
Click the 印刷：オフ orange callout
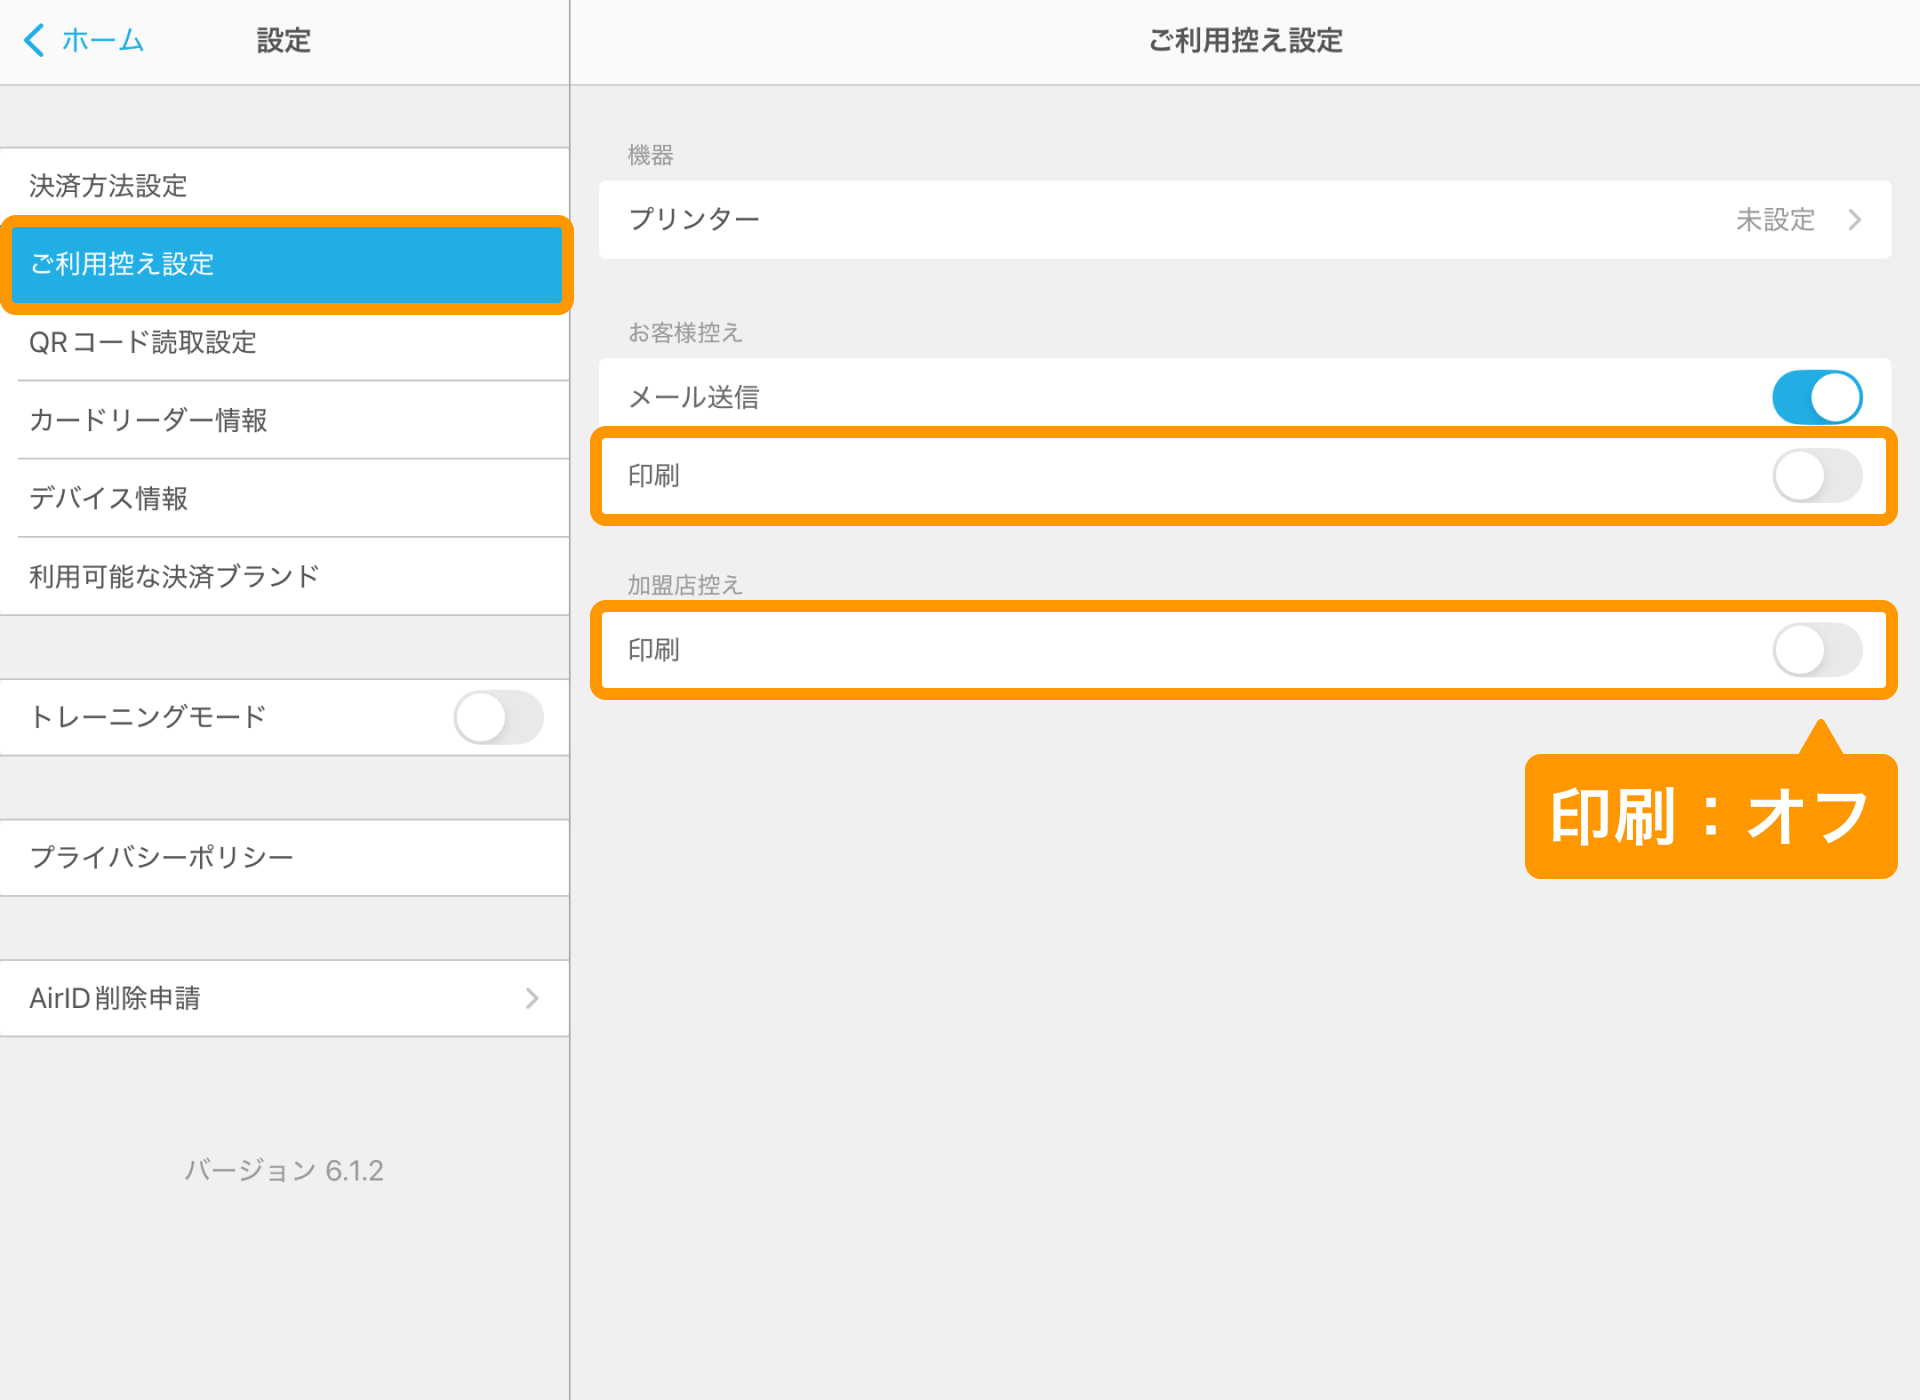(x=1710, y=817)
